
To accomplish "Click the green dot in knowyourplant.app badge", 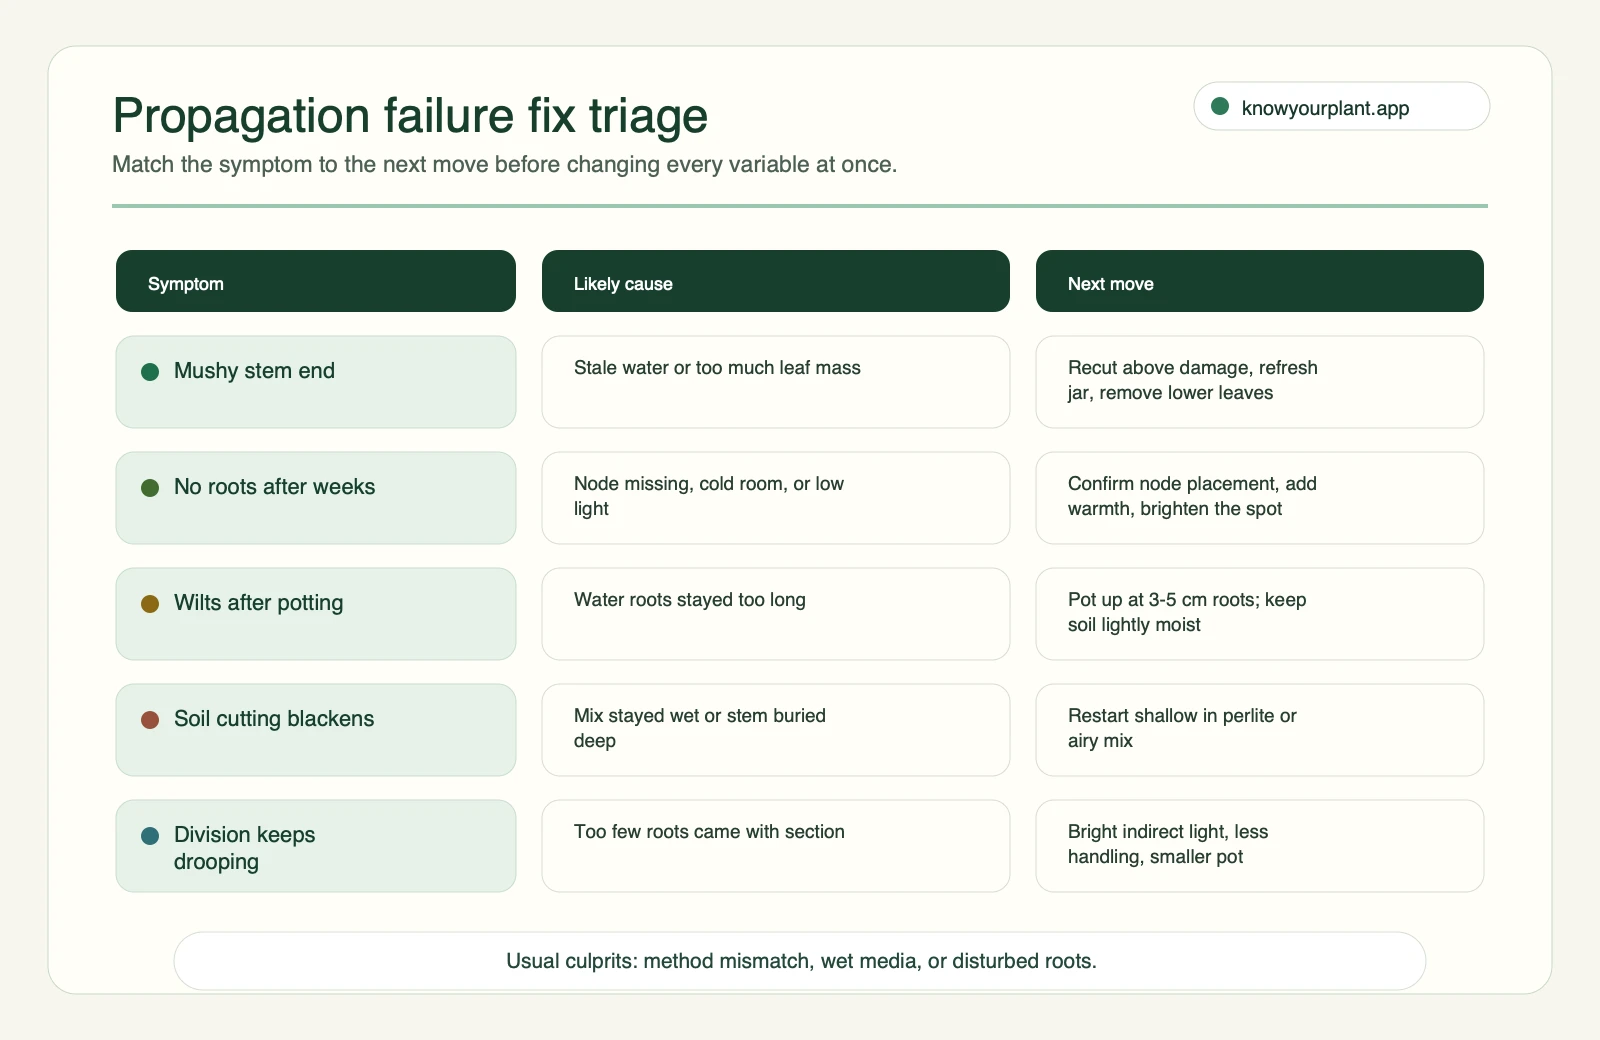I will (1220, 106).
